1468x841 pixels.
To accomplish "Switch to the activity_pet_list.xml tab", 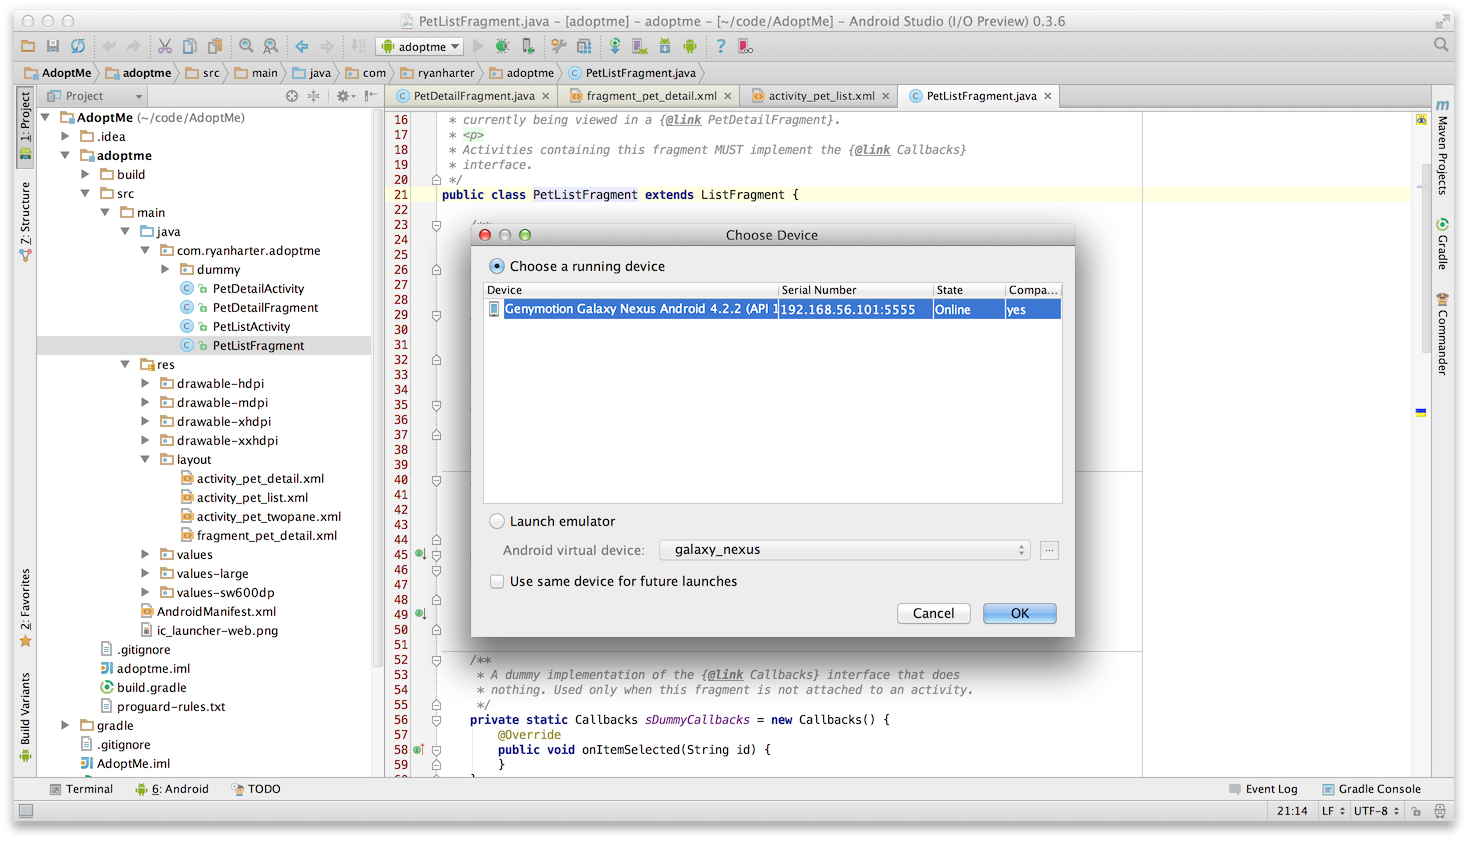I will coord(821,96).
